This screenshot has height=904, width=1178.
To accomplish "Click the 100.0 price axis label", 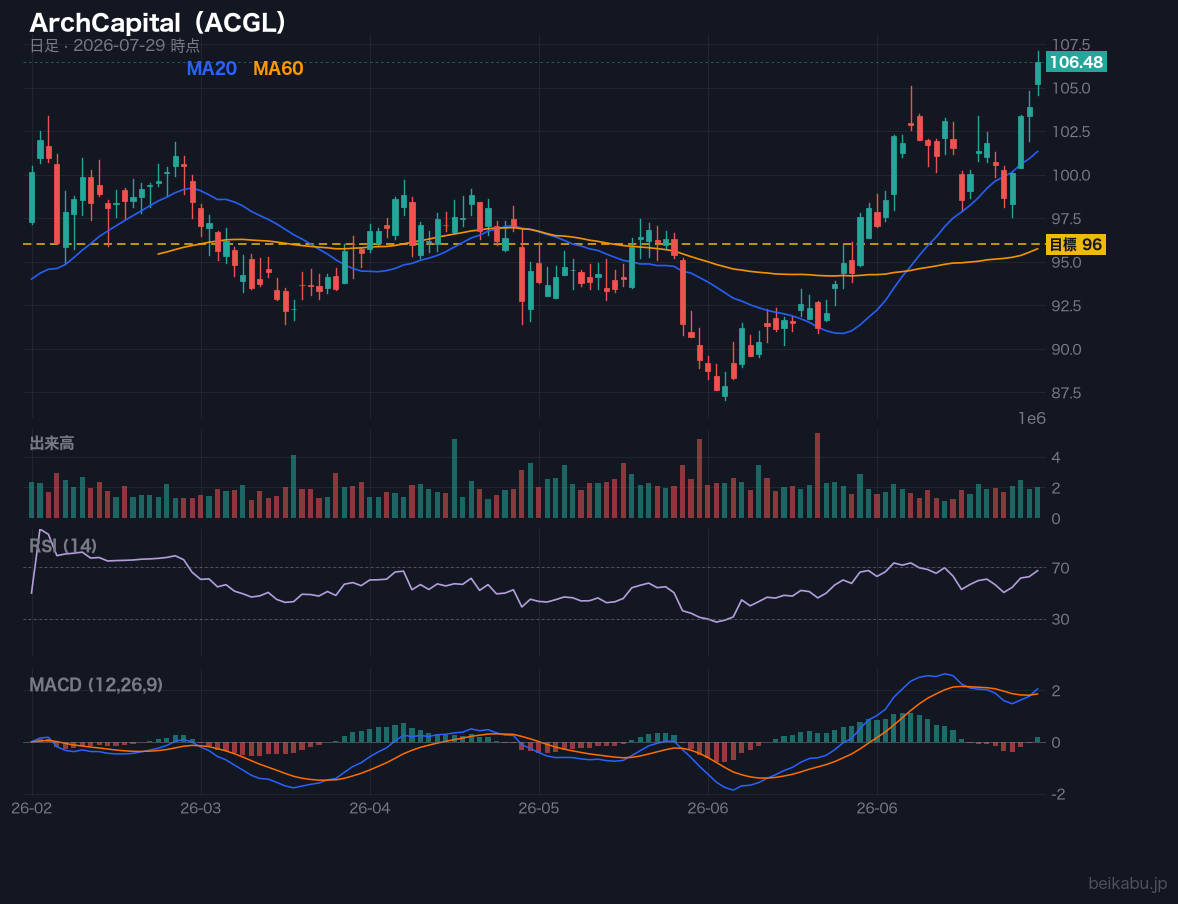I will pyautogui.click(x=1071, y=175).
